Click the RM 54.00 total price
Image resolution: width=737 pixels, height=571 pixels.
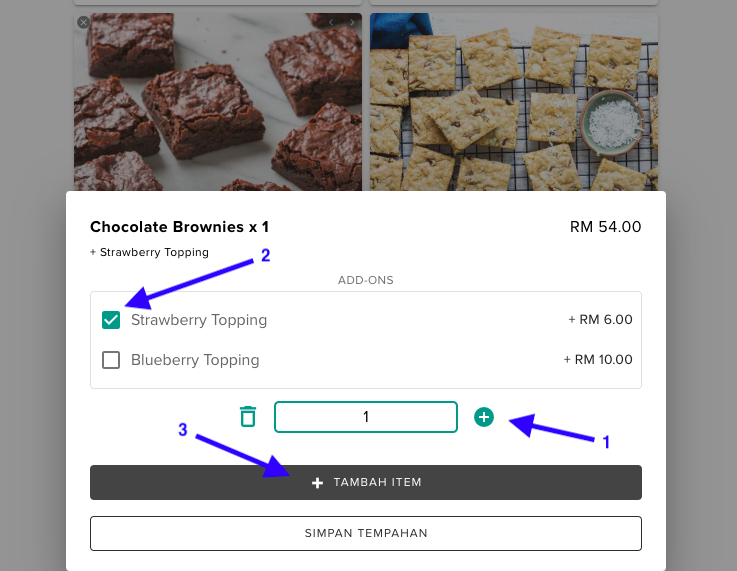(x=605, y=227)
